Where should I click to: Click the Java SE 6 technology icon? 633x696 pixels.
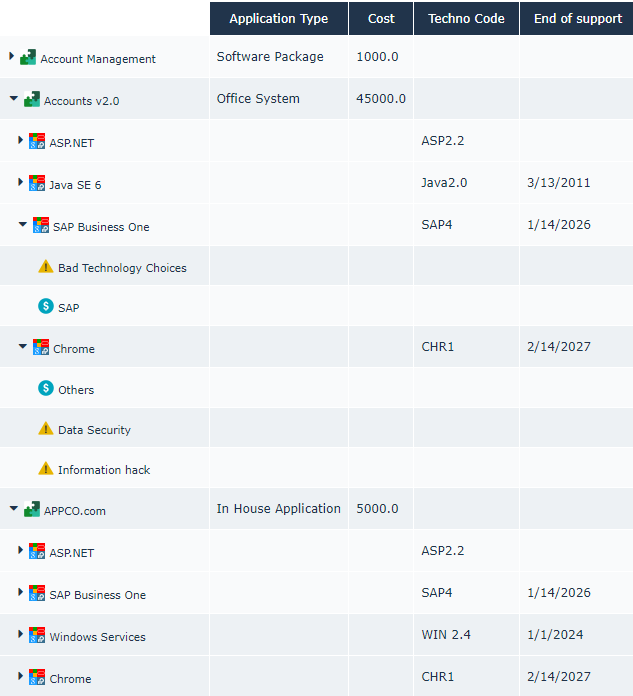37,184
